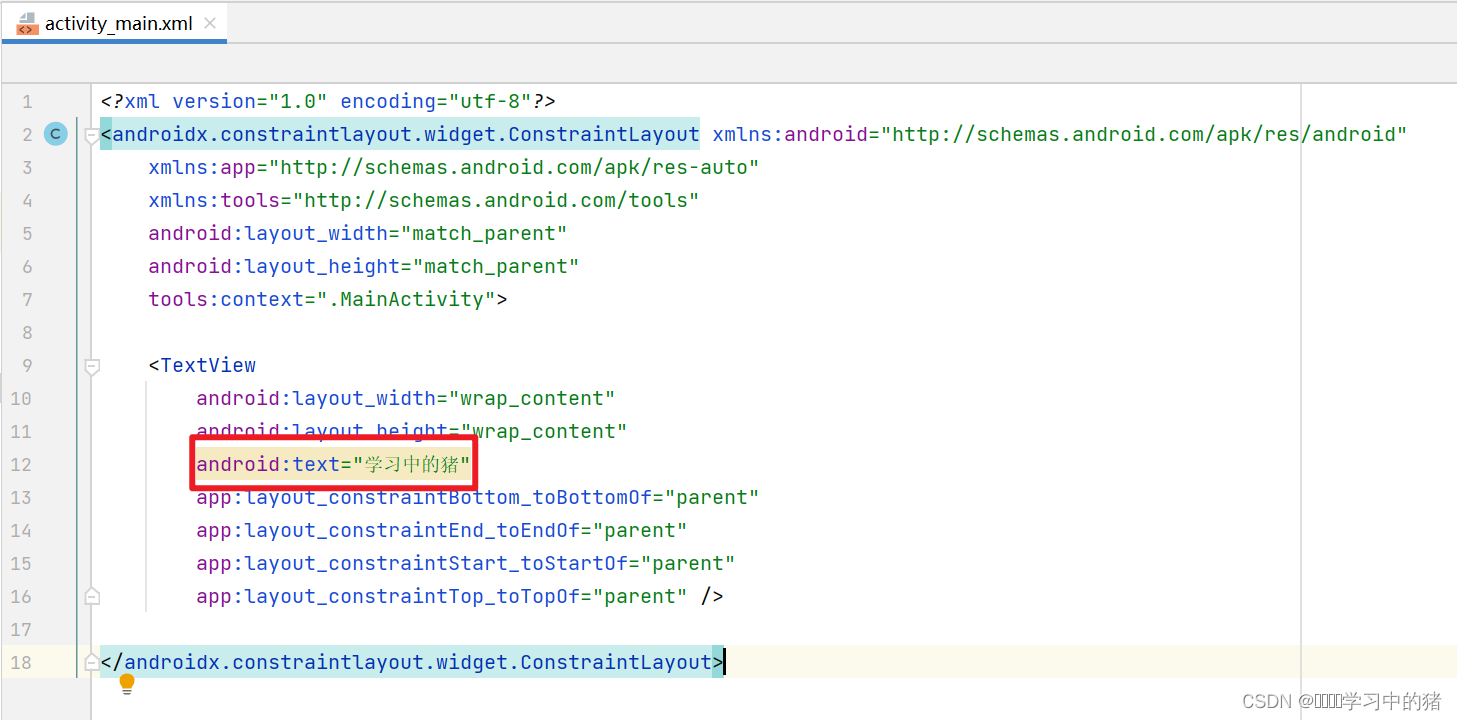Click android:layout_width="wrap_content"
Image resolution: width=1457 pixels, height=720 pixels.
pos(406,398)
